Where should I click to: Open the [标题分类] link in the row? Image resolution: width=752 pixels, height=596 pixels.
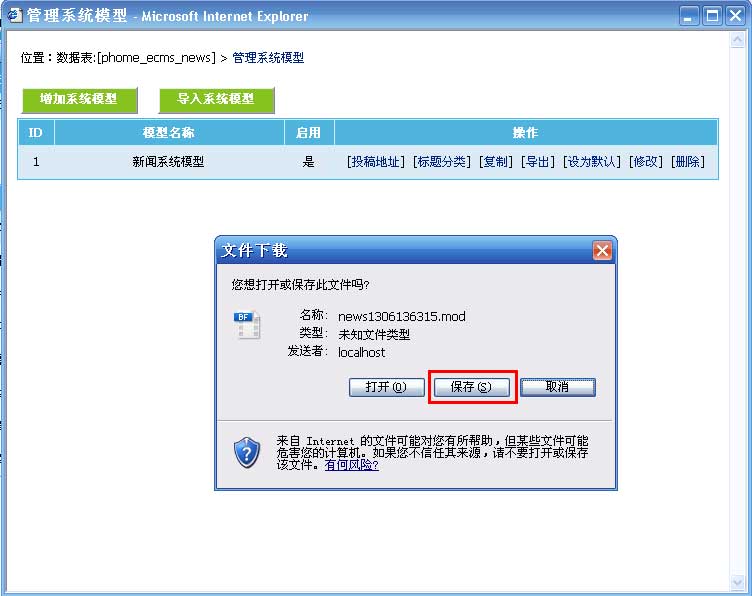442,161
